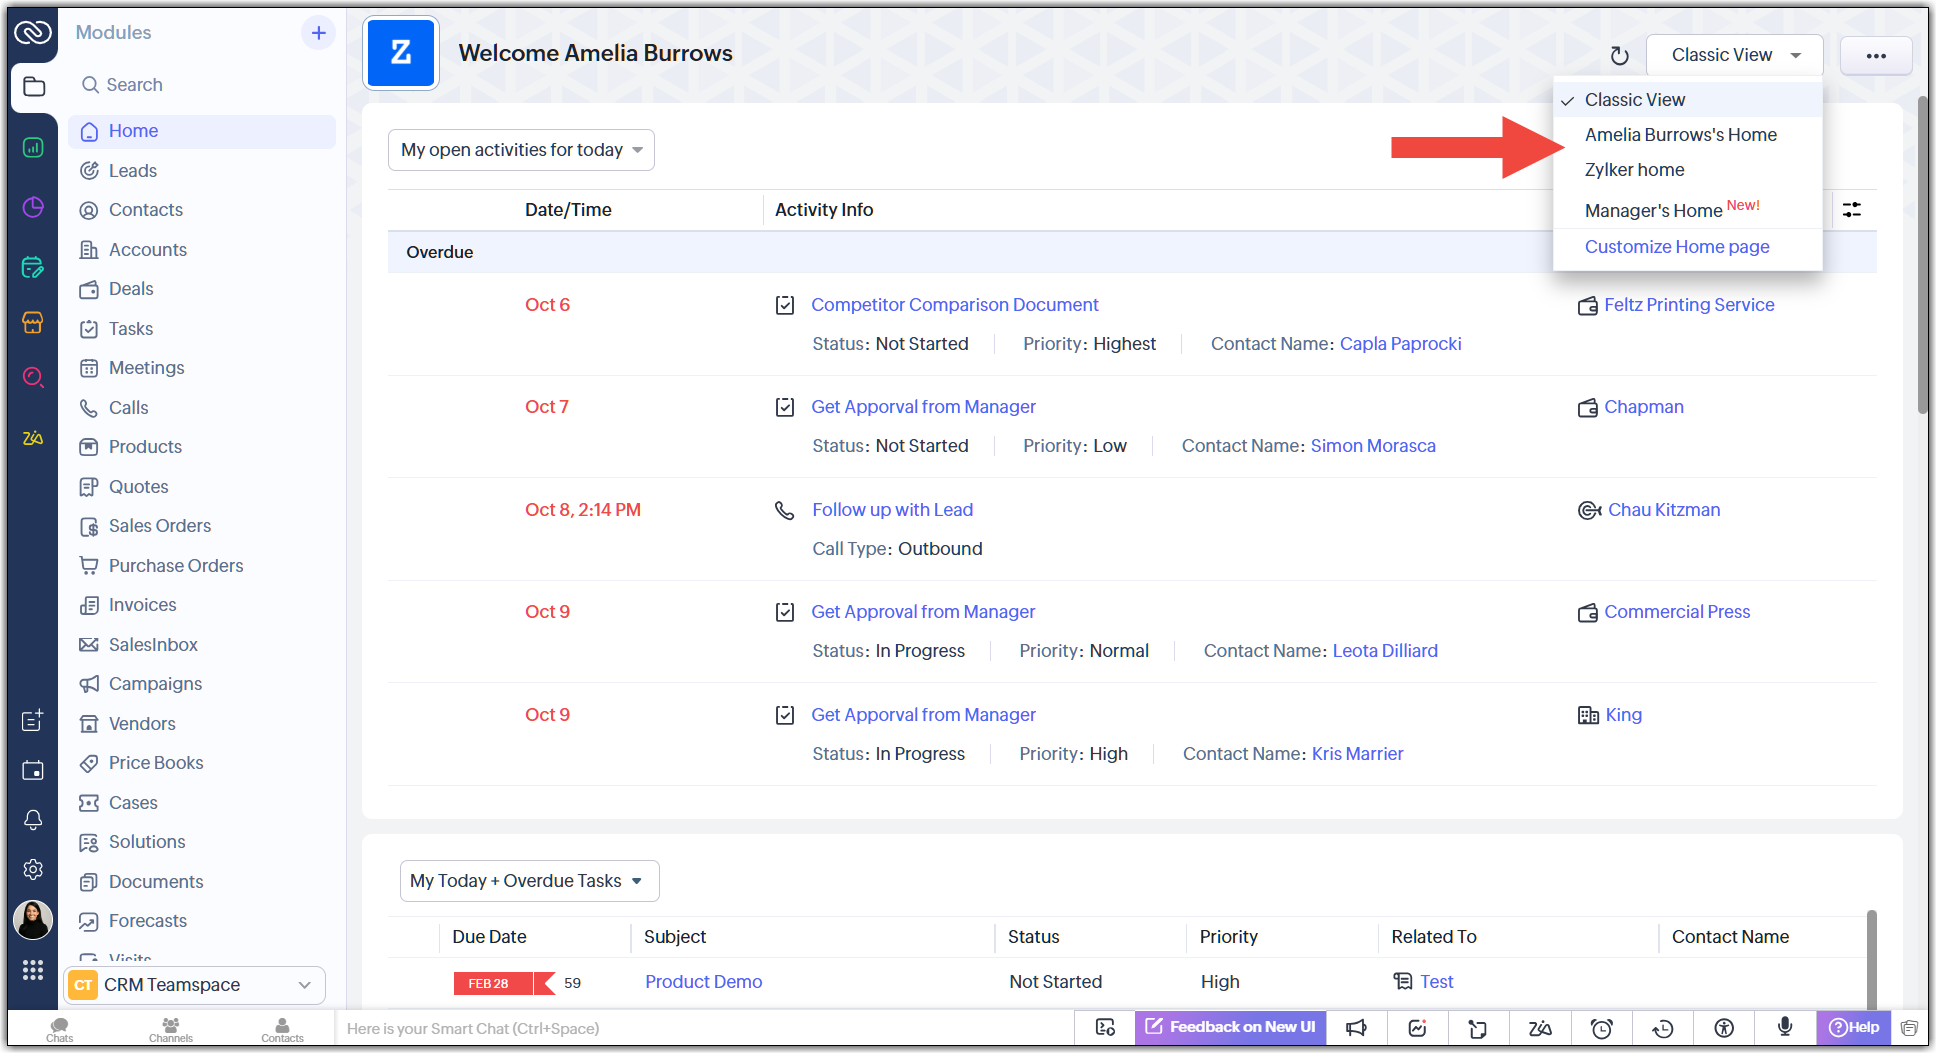
Task: Open the alarm clock reminders icon
Action: pos(1601,1028)
